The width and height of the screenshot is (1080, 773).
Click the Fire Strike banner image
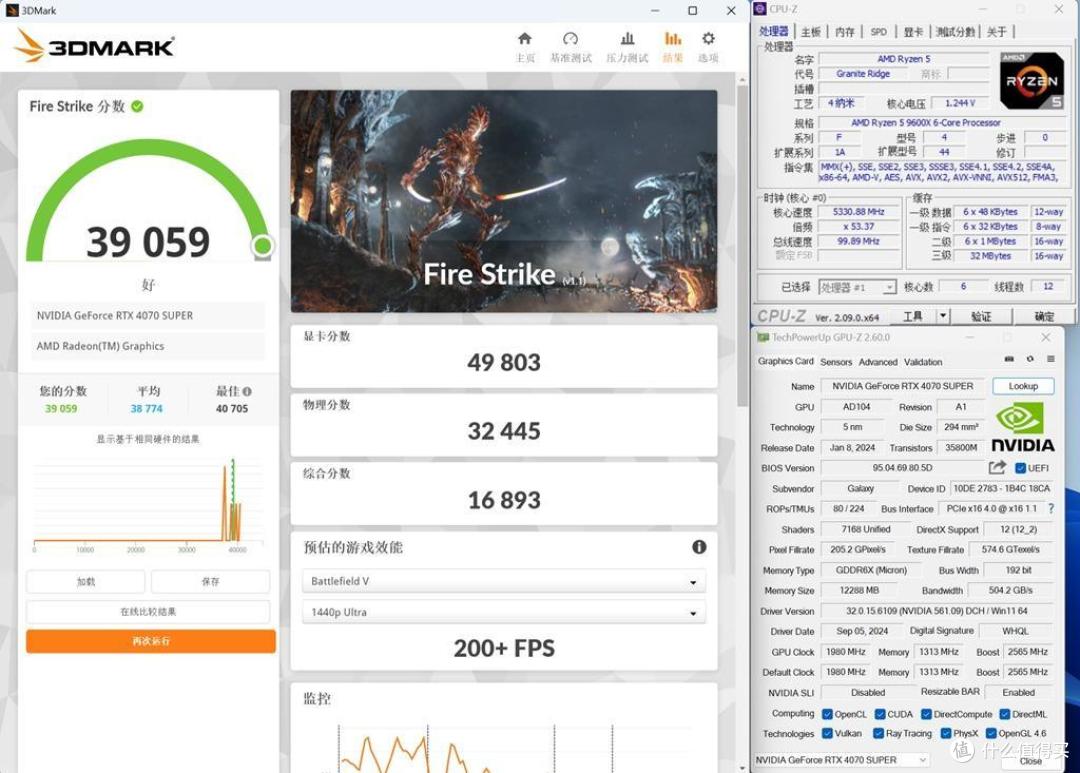[x=503, y=201]
